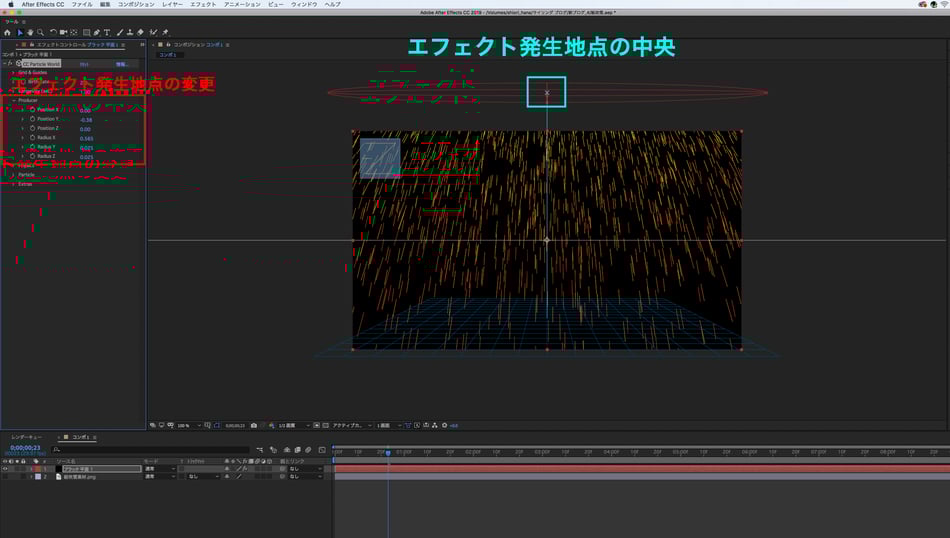This screenshot has width=950, height=538.
Task: Toggle the Position Y stopwatch
Action: point(32,119)
